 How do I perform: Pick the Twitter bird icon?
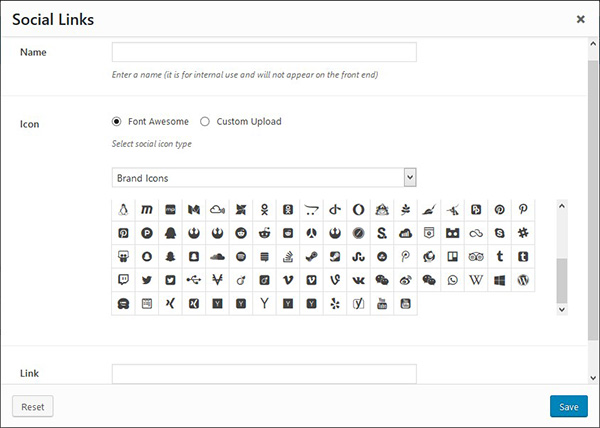pos(147,280)
